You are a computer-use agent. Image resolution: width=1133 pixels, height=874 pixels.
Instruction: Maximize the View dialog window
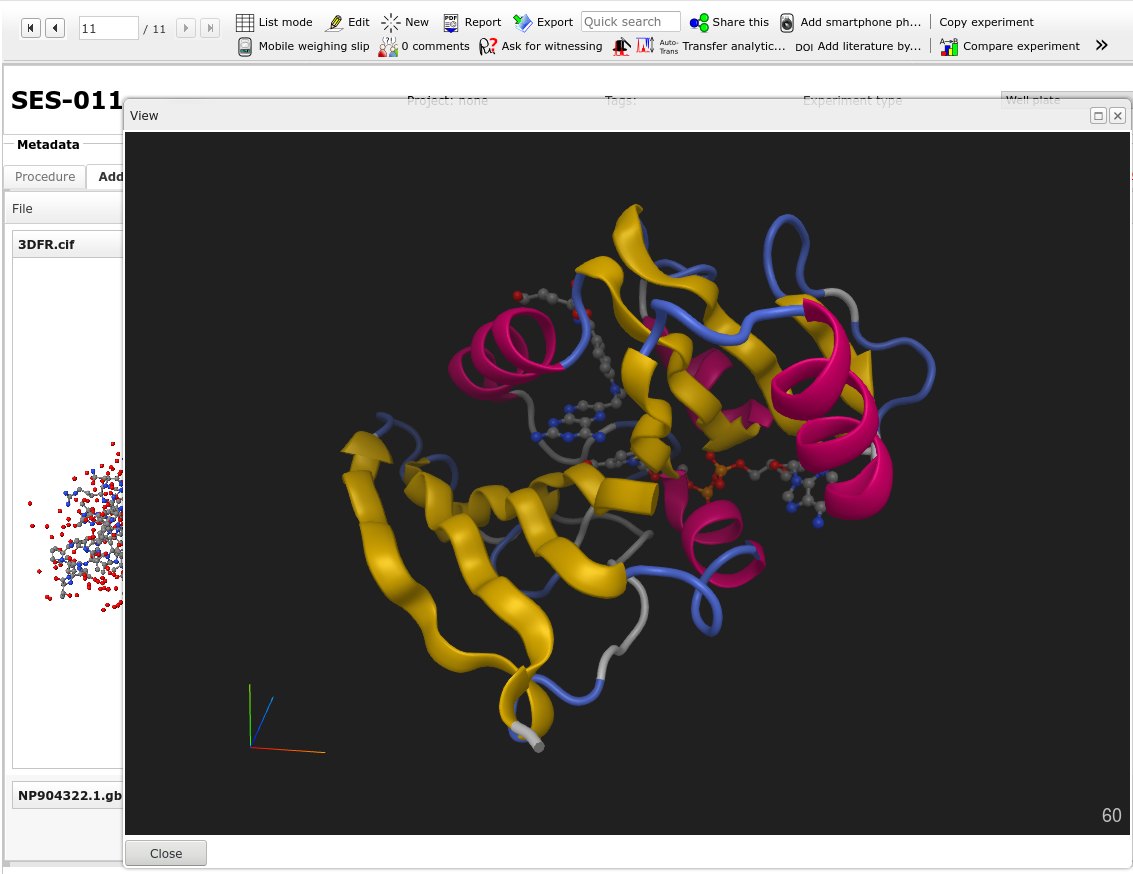coord(1098,116)
